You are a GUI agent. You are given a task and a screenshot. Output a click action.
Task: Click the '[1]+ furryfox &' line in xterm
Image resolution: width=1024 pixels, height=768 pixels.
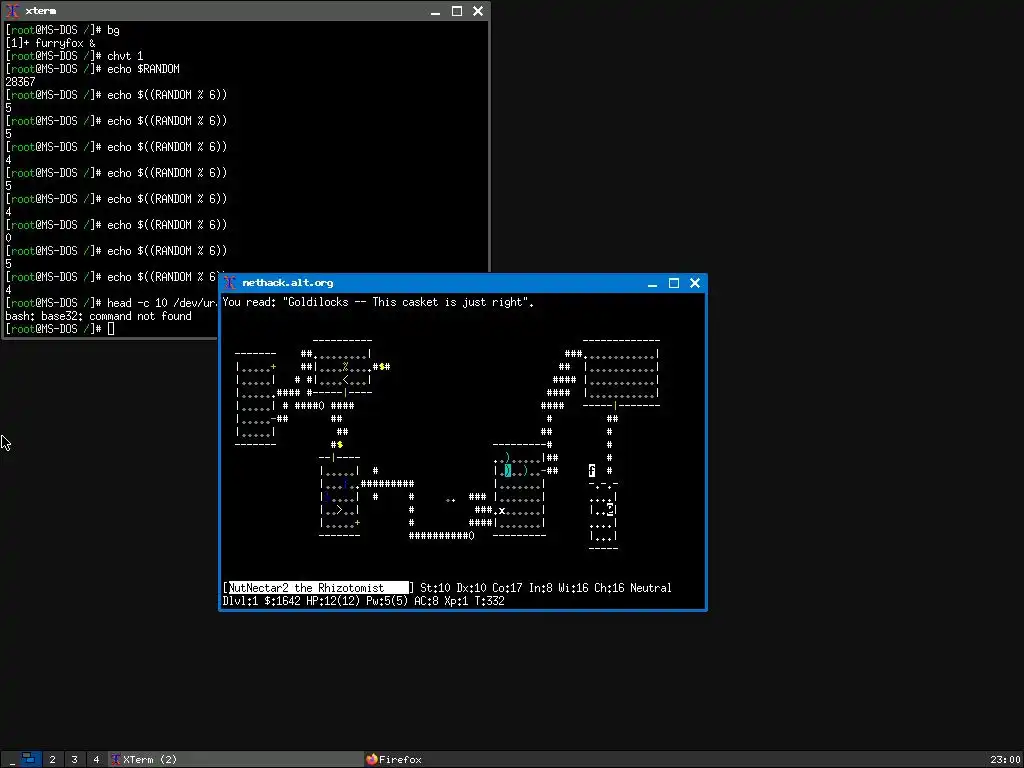click(50, 43)
